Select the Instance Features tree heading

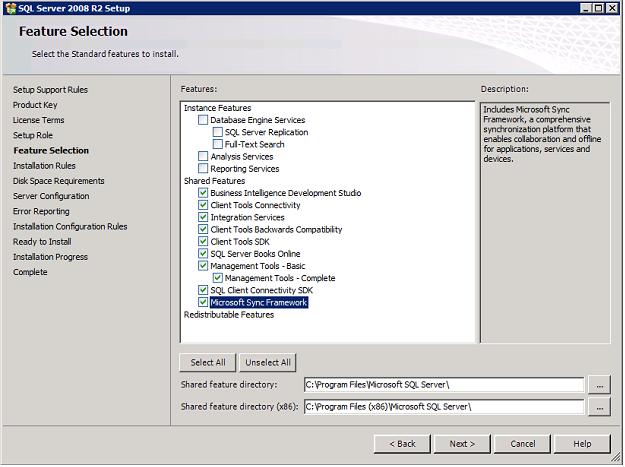[217, 108]
